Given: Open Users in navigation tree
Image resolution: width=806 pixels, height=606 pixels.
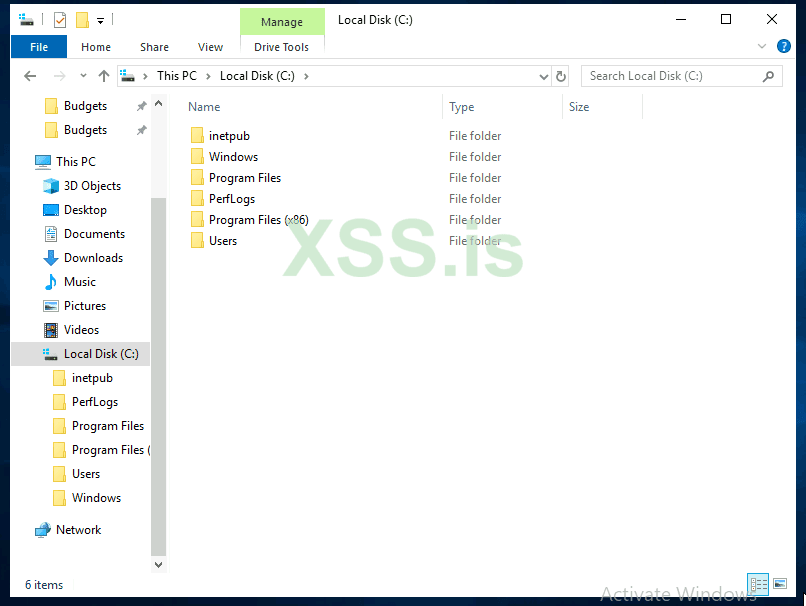Looking at the screenshot, I should (86, 474).
